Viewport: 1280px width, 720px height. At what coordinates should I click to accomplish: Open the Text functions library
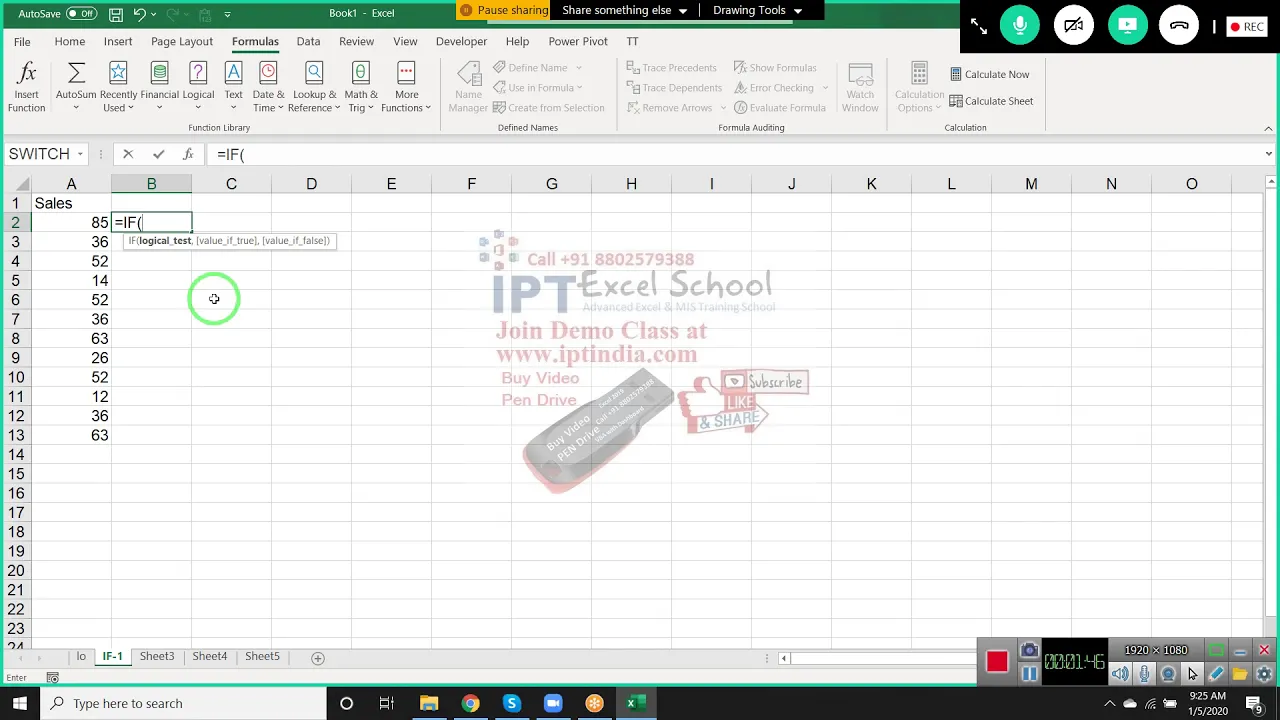[233, 87]
